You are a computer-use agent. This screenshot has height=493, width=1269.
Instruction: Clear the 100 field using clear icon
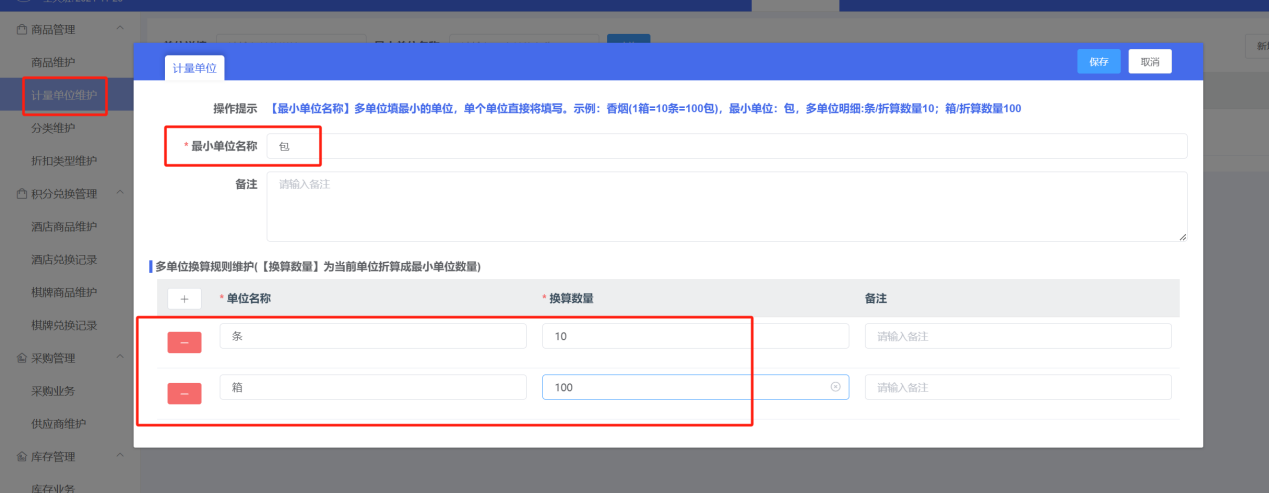(836, 387)
